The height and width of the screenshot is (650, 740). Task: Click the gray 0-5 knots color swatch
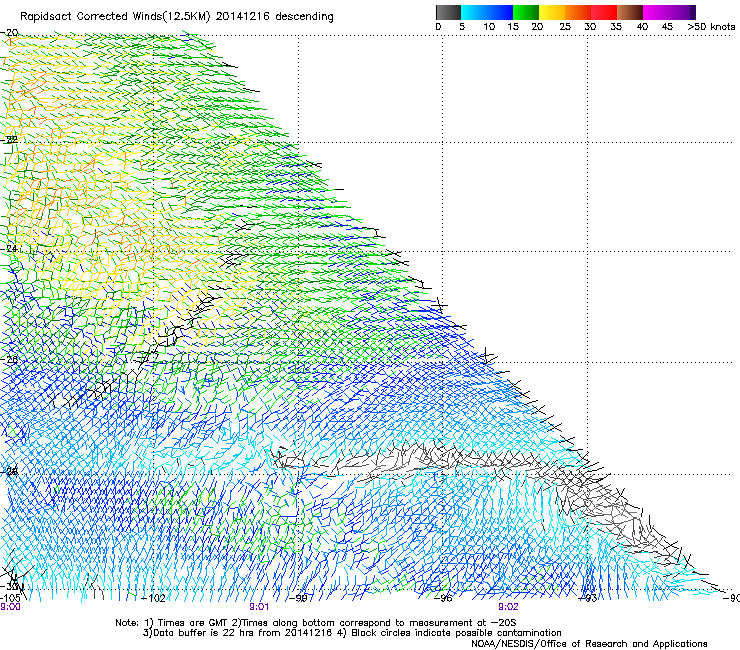pyautogui.click(x=448, y=12)
